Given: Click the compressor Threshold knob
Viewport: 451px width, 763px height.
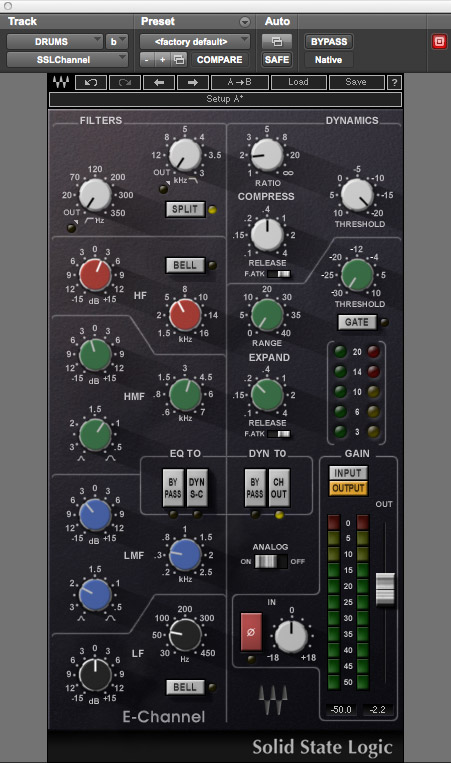Looking at the screenshot, I should (358, 195).
